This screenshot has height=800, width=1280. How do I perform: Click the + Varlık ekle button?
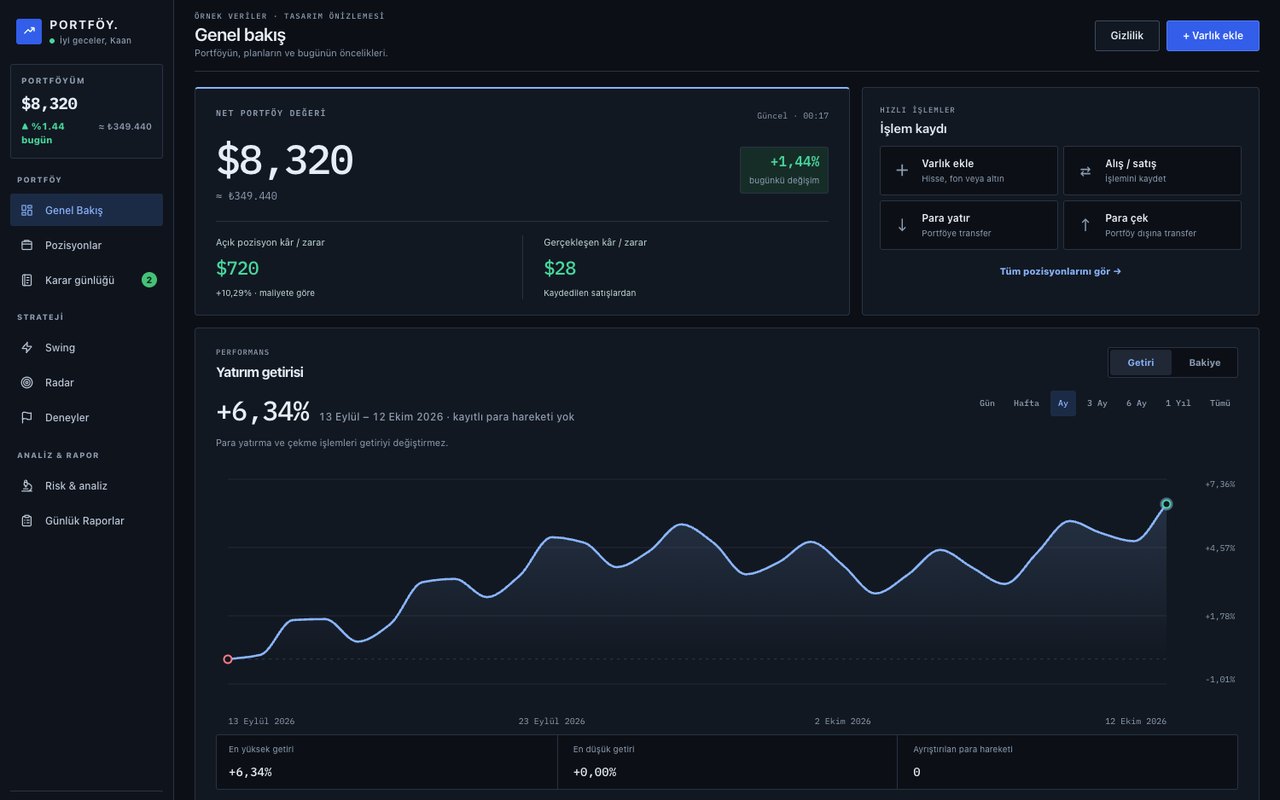[x=1213, y=35]
